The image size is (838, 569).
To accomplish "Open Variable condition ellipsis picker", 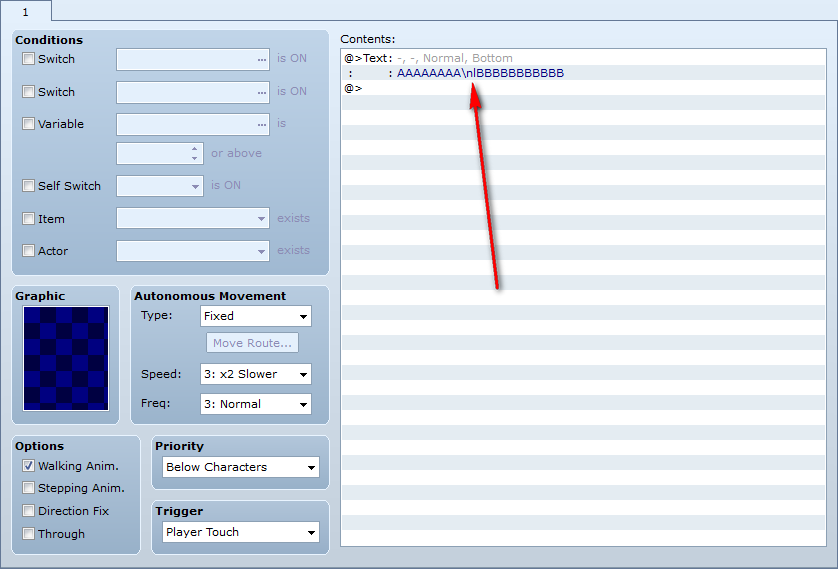I will pos(261,124).
